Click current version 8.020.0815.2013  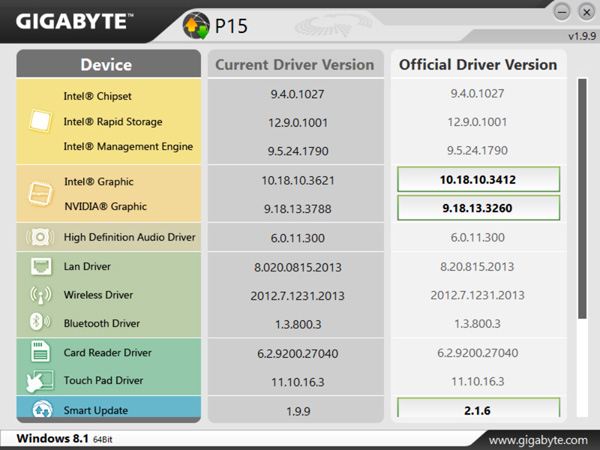coord(298,267)
